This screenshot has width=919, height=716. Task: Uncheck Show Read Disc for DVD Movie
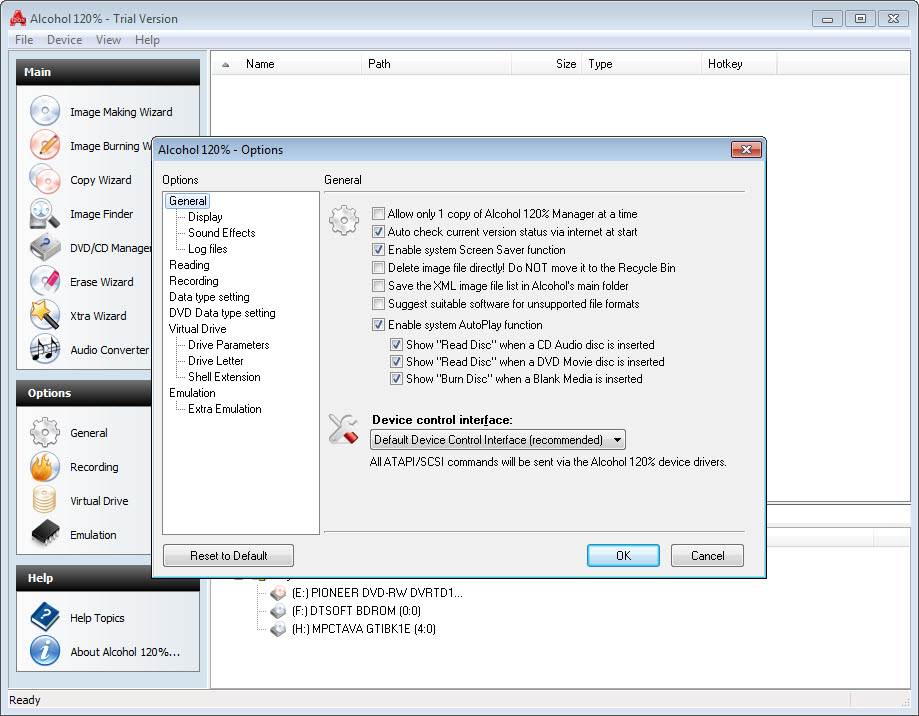pos(396,362)
